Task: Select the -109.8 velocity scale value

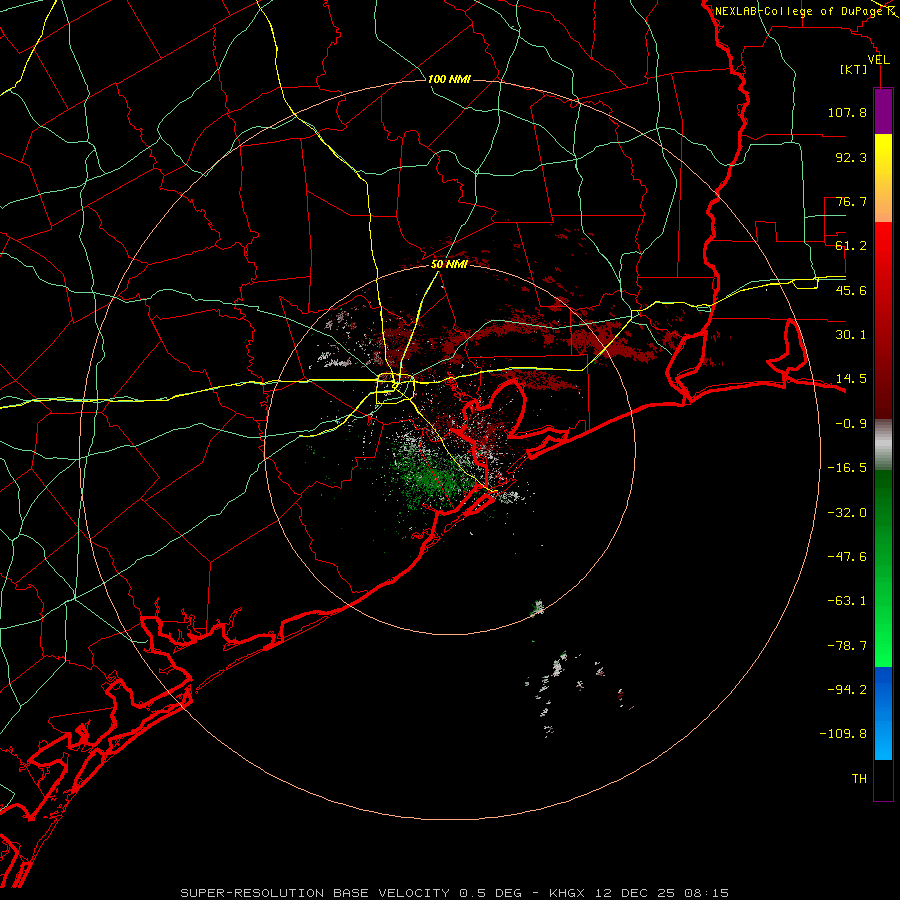Action: coord(843,734)
